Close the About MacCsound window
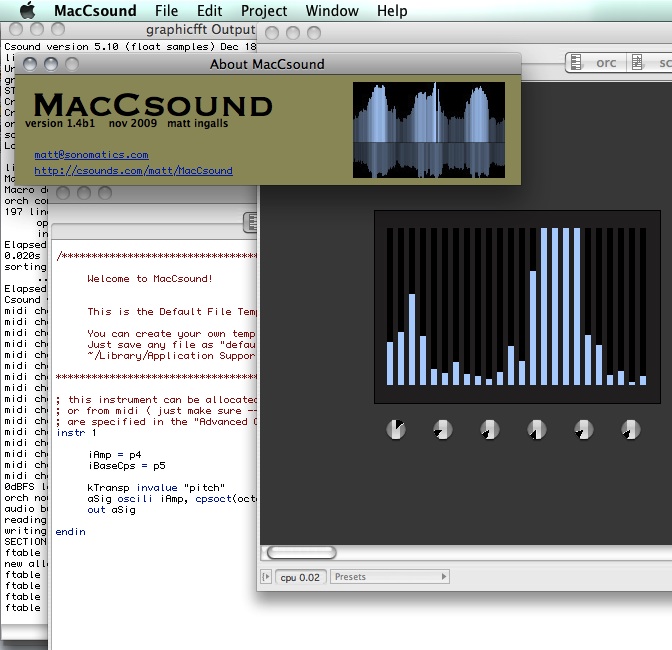Viewport: 672px width, 650px height. [30, 64]
